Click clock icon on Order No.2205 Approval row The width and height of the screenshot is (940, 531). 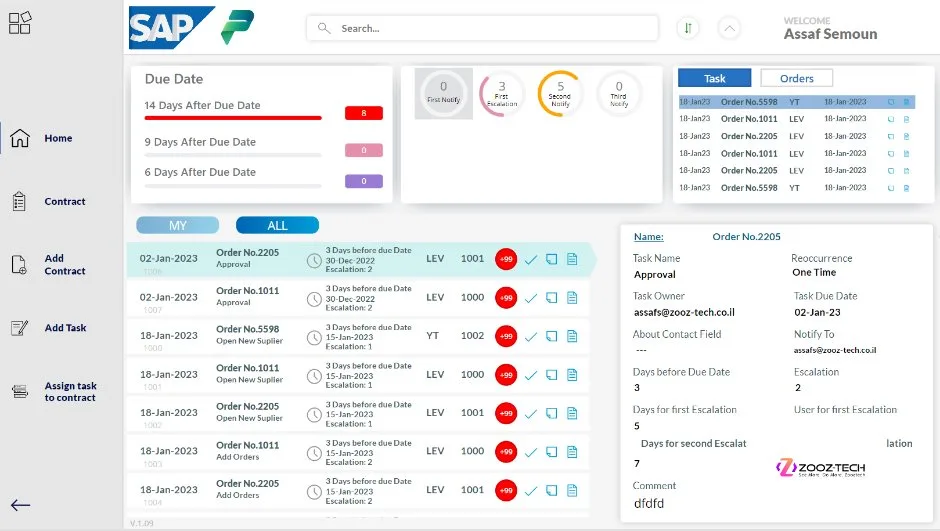(x=314, y=261)
